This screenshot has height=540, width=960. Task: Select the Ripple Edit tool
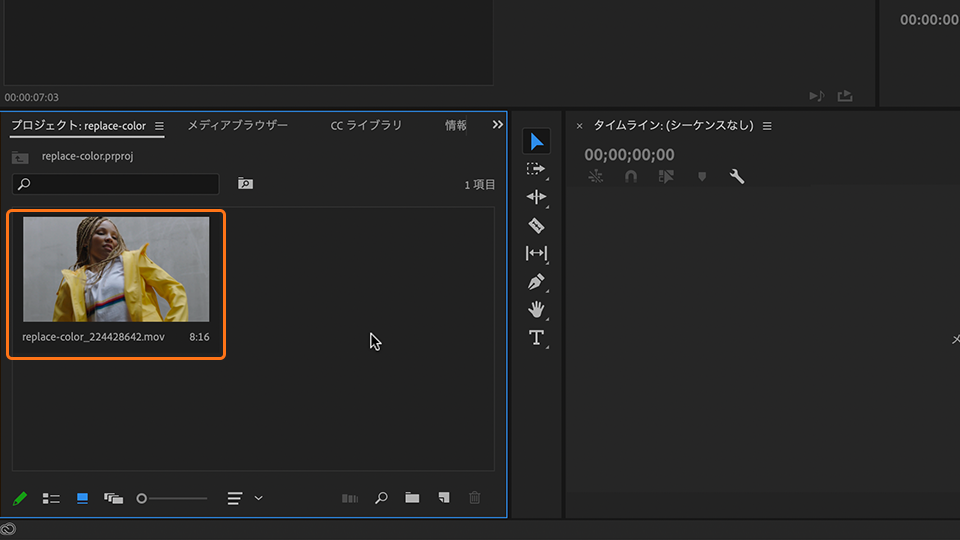(536, 197)
